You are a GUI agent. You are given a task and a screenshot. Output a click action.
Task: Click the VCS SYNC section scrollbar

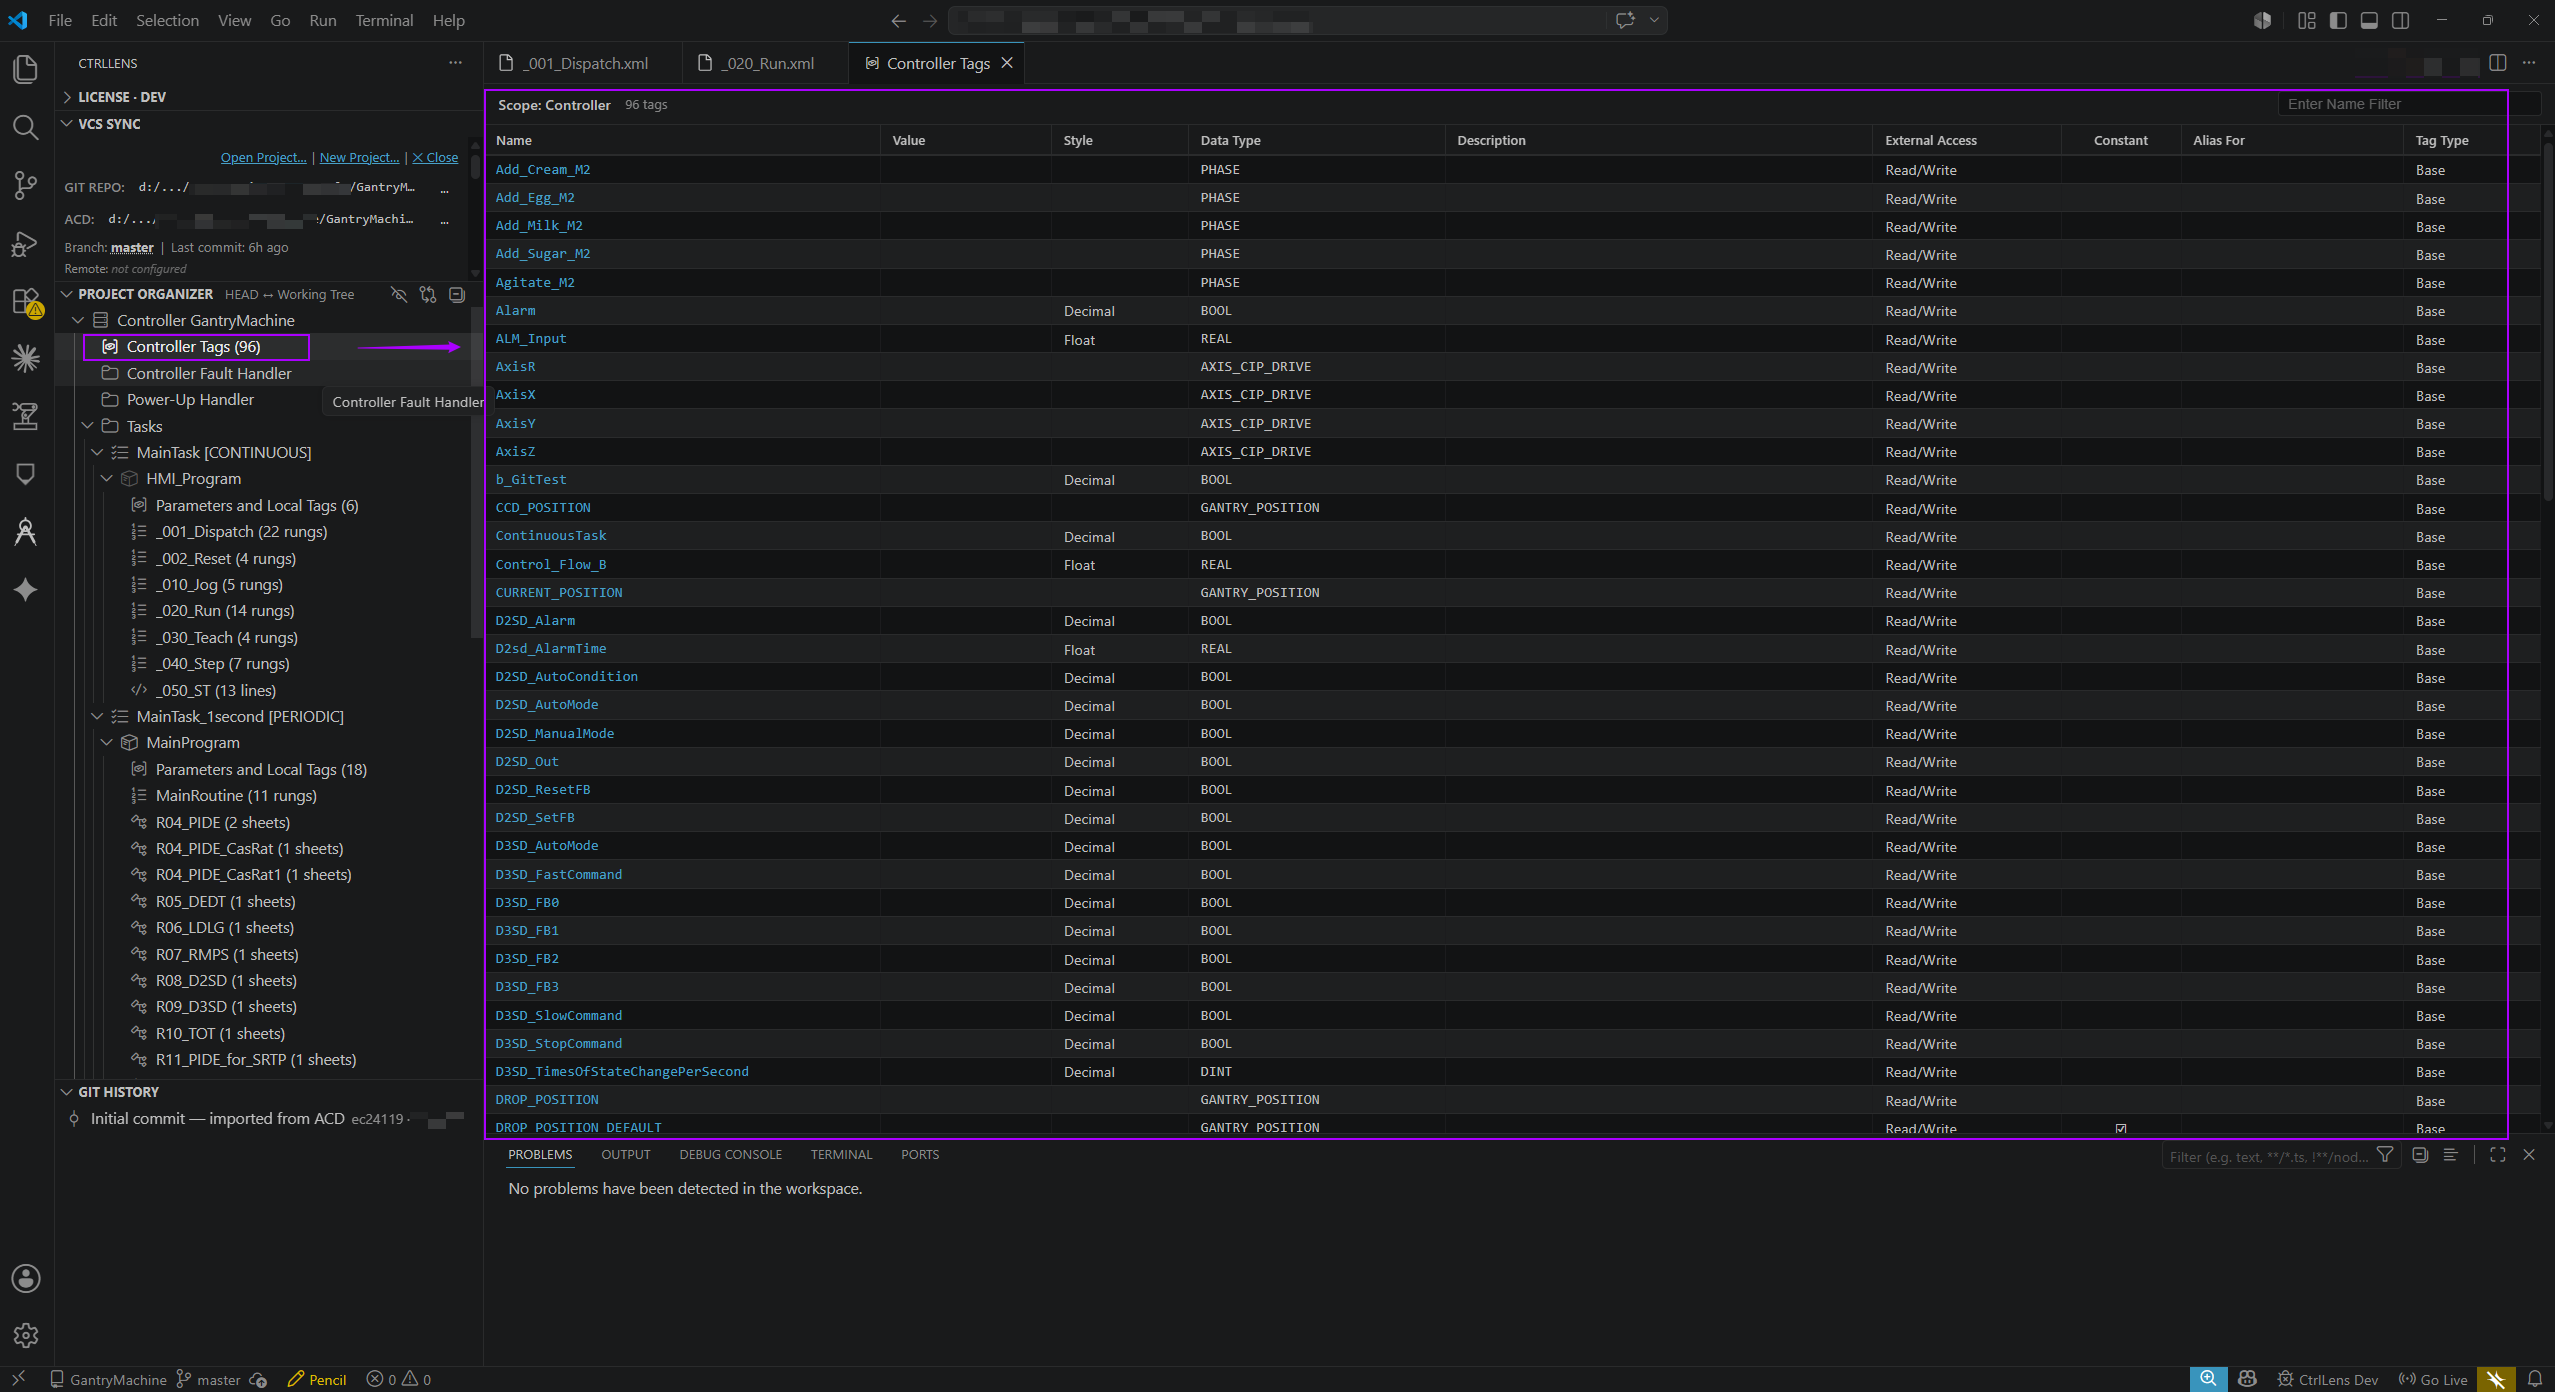click(475, 165)
